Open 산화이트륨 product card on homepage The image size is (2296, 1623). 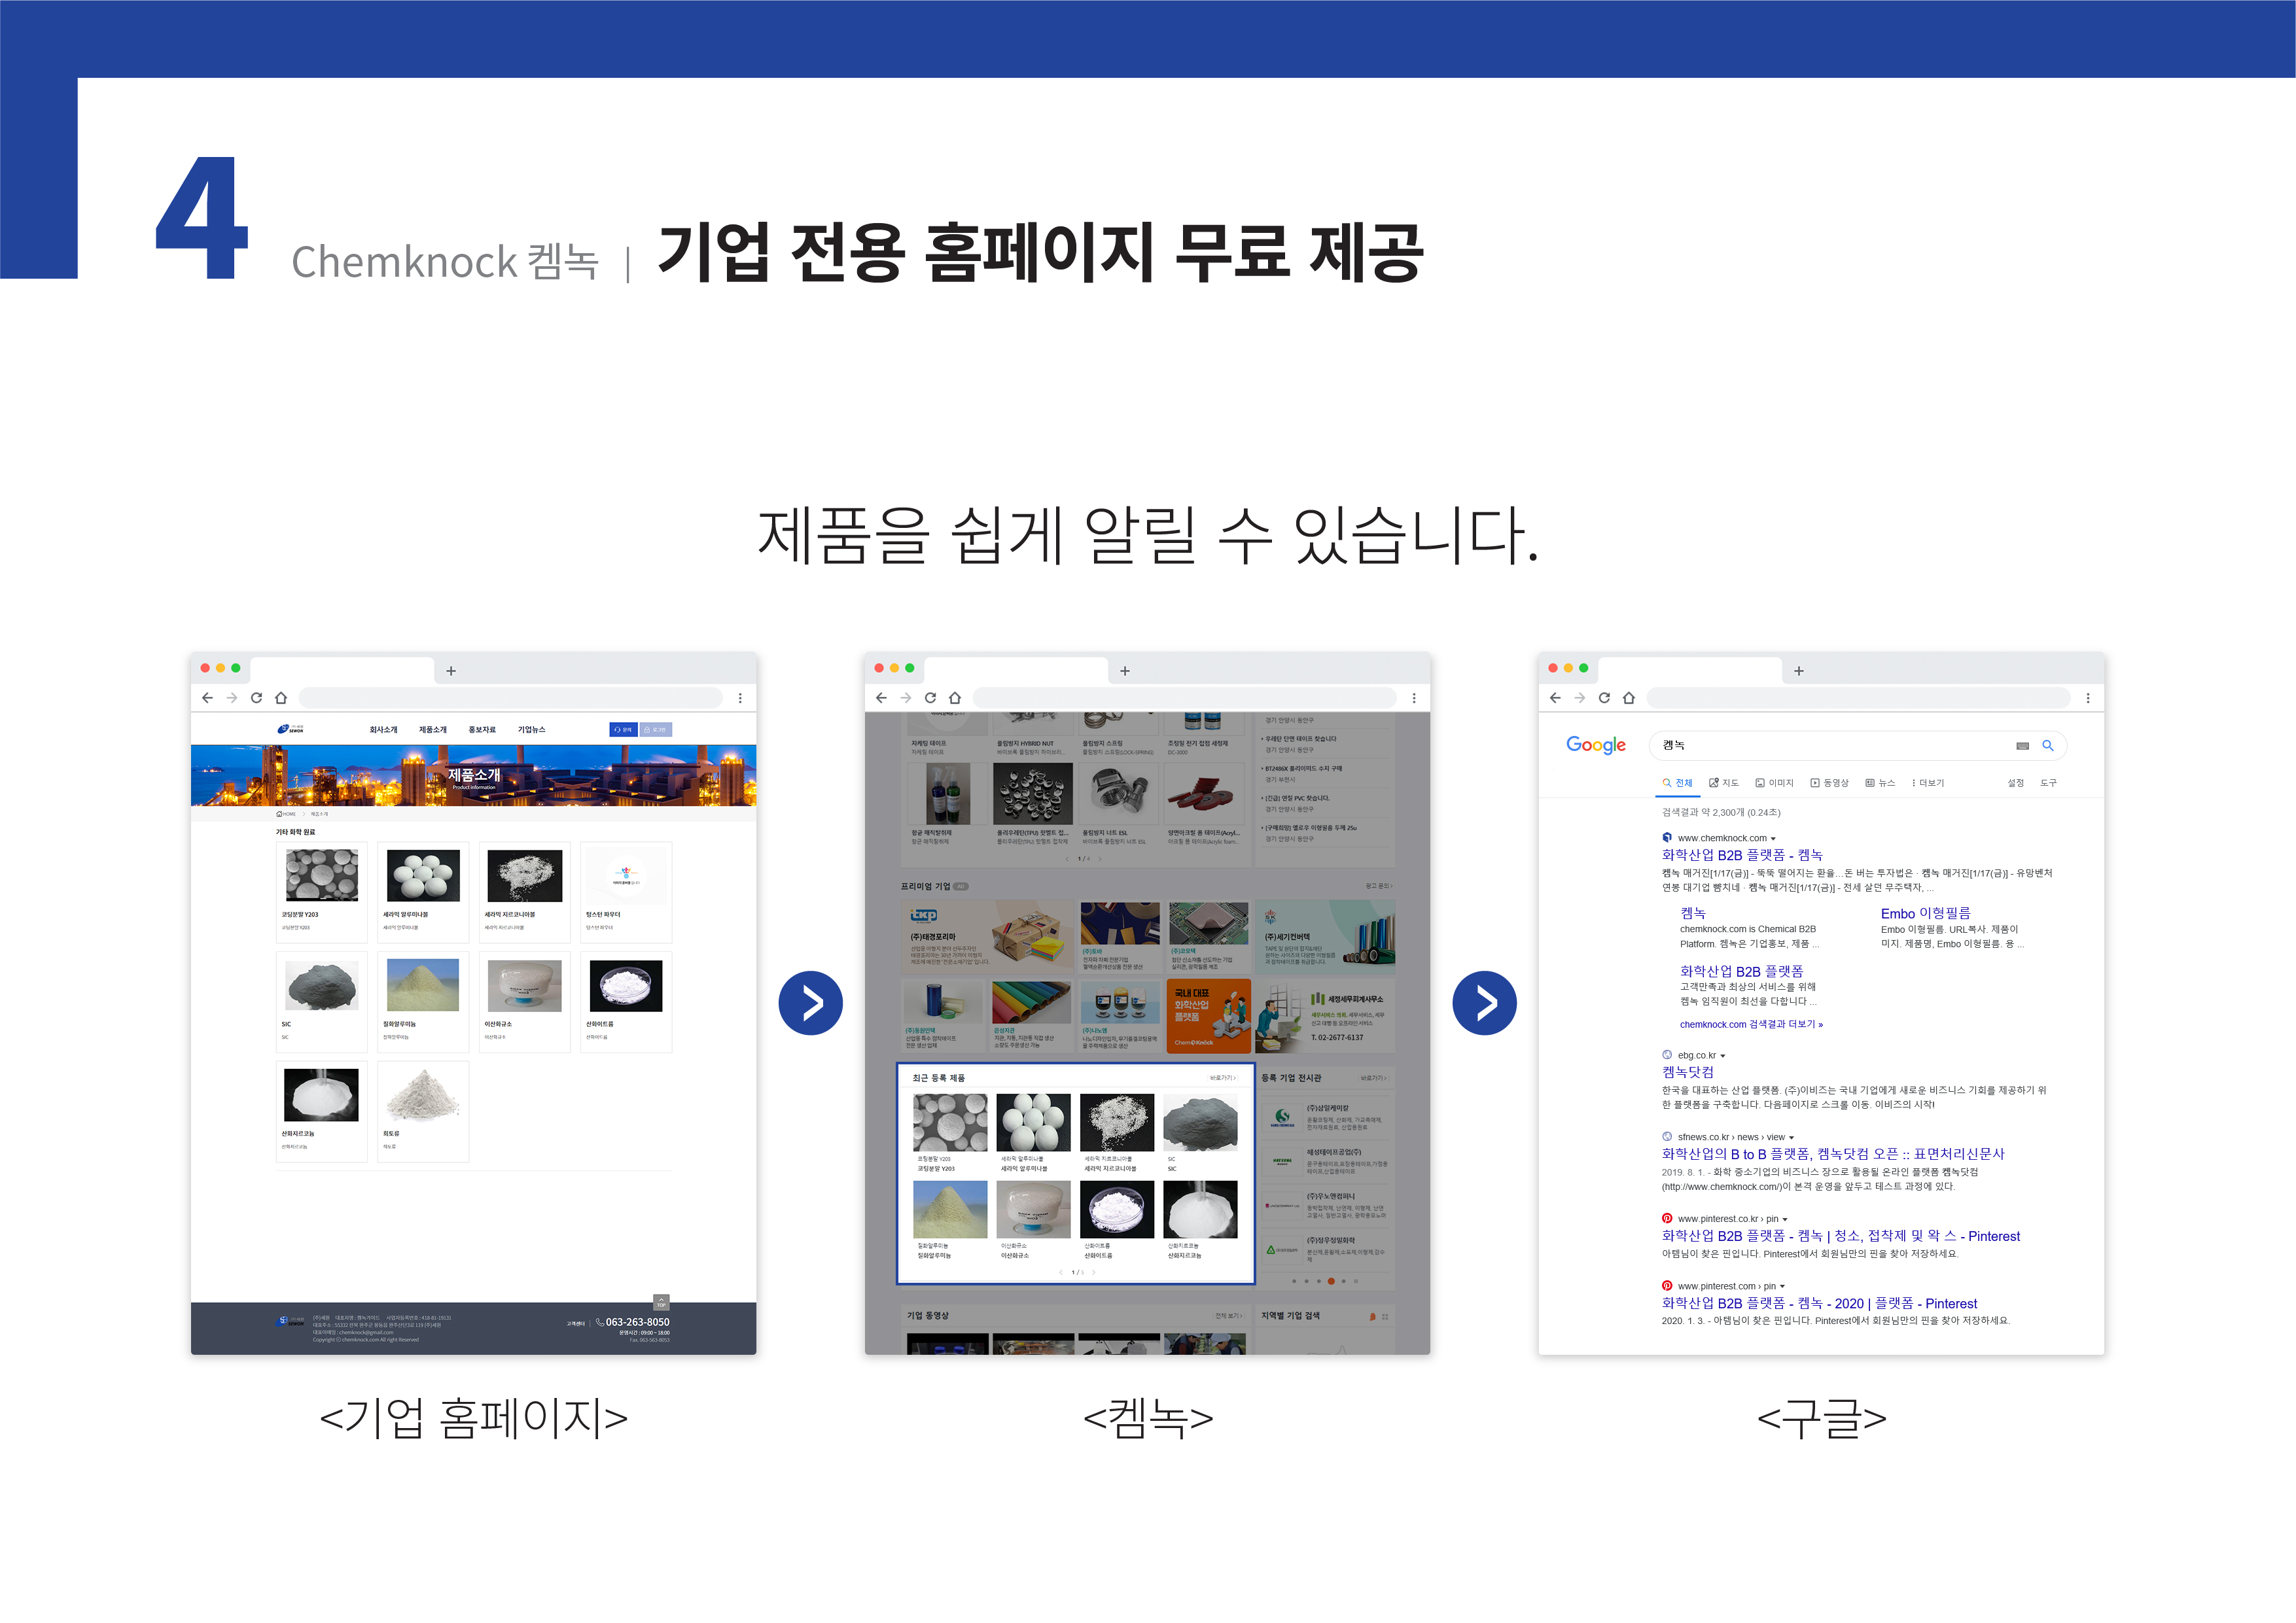[x=626, y=1002]
